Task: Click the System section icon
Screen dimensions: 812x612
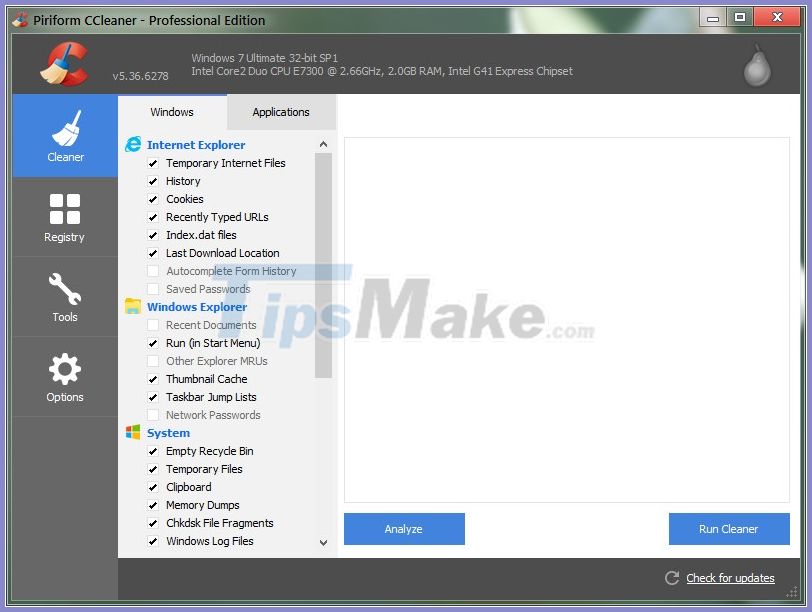Action: (x=134, y=433)
